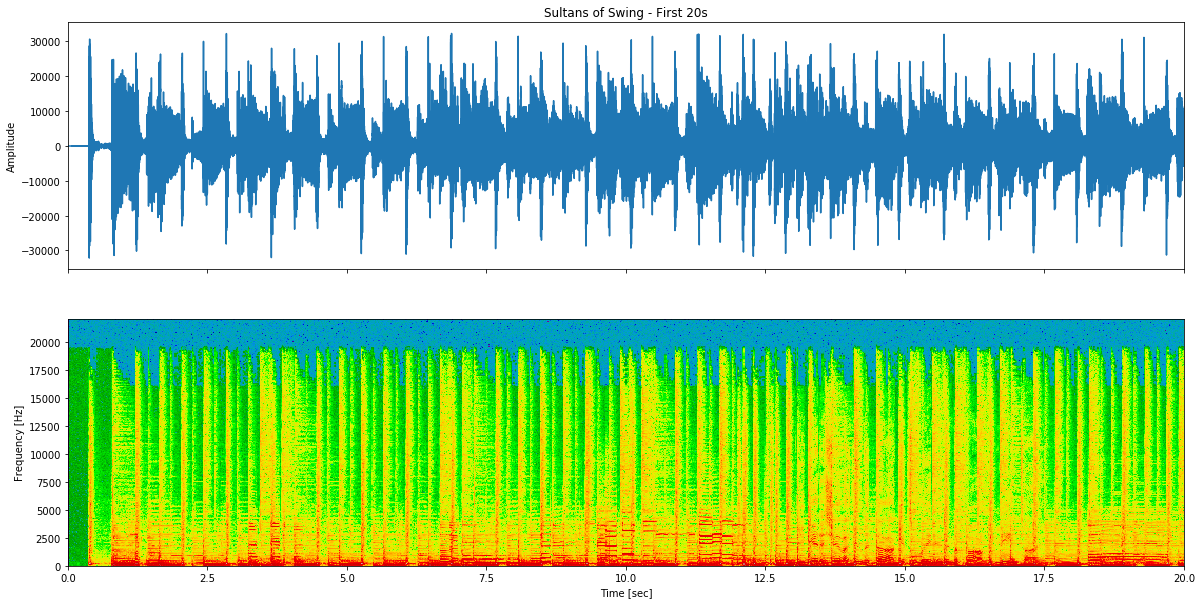Click the 7500 frequency tick label
The height and width of the screenshot is (604, 1202).
coord(47,483)
